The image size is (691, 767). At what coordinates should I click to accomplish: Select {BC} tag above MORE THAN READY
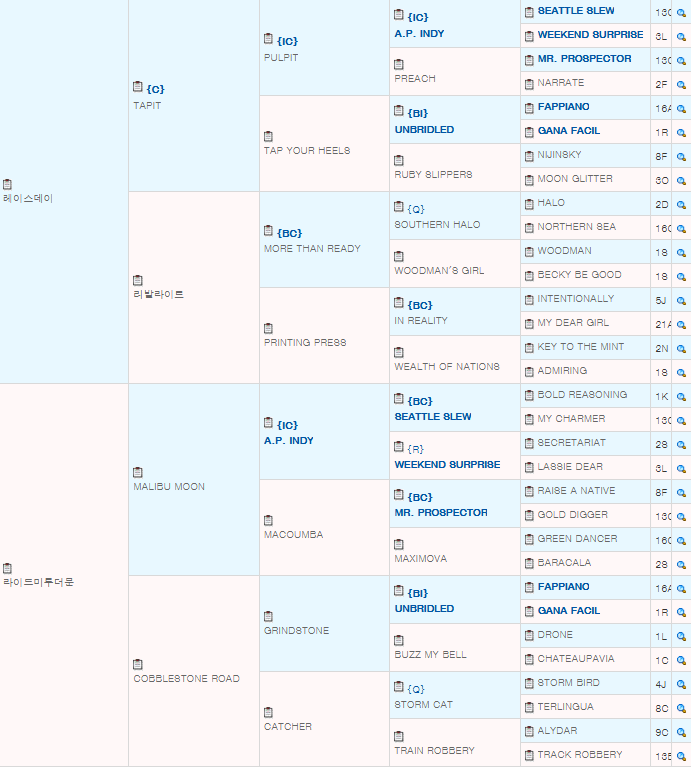290,233
